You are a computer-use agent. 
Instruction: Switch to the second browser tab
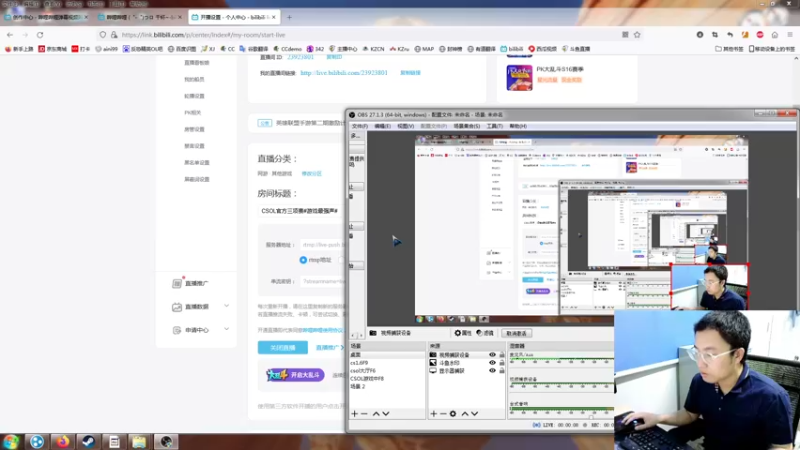point(140,17)
